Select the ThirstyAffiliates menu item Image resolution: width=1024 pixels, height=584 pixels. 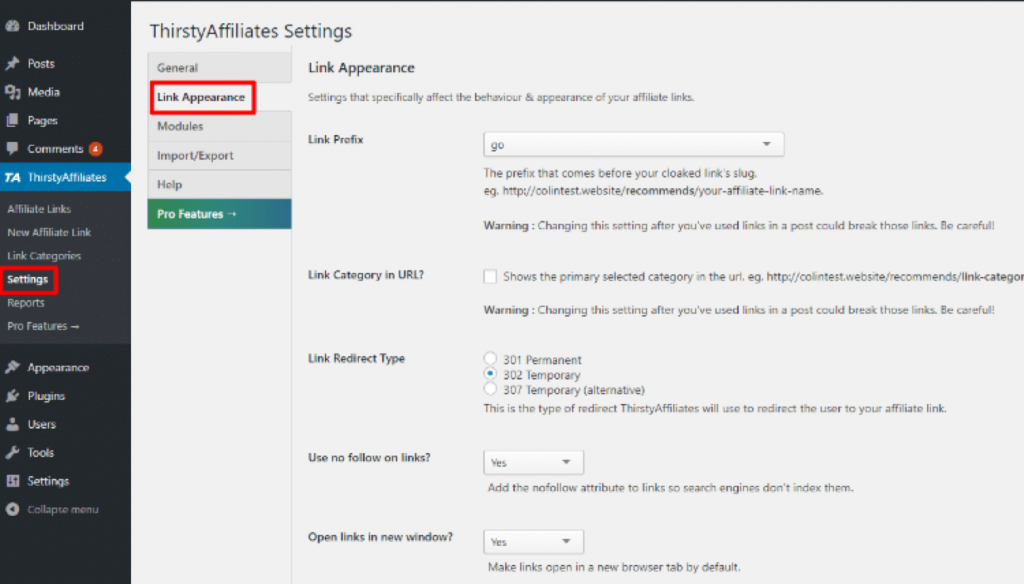click(65, 177)
